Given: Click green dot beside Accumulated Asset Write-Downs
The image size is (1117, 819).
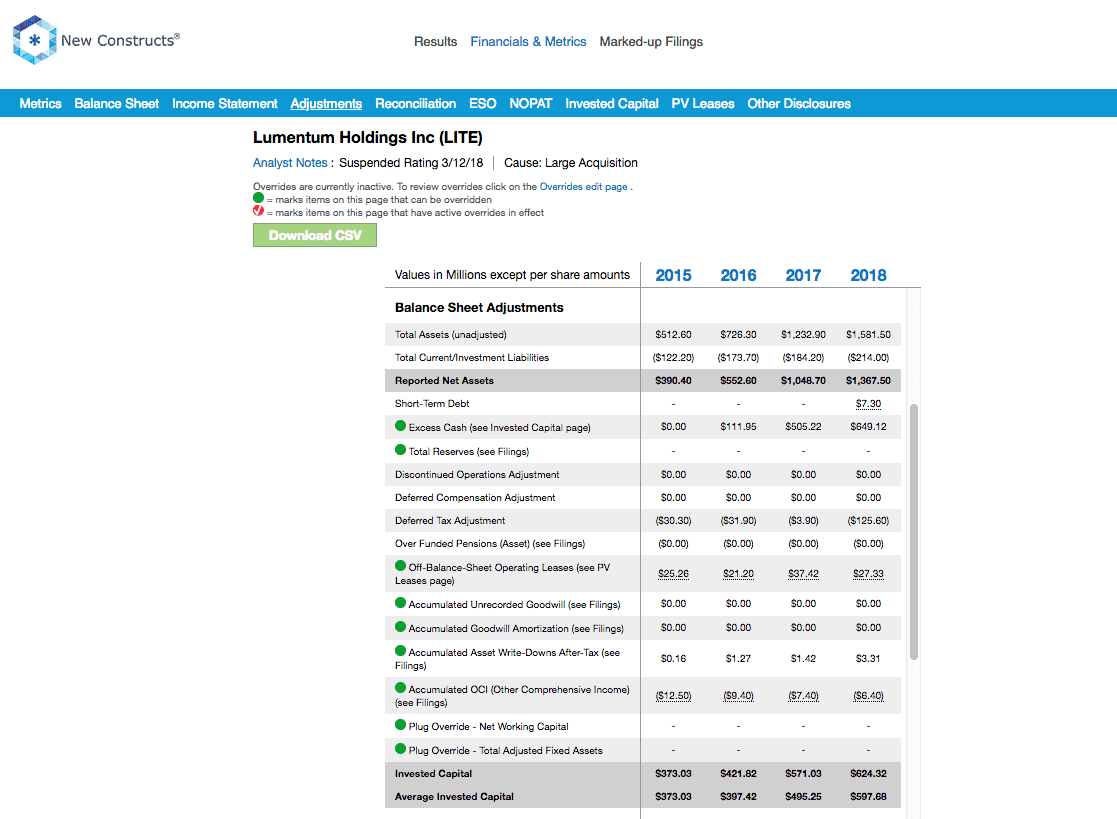Looking at the screenshot, I should pos(400,651).
